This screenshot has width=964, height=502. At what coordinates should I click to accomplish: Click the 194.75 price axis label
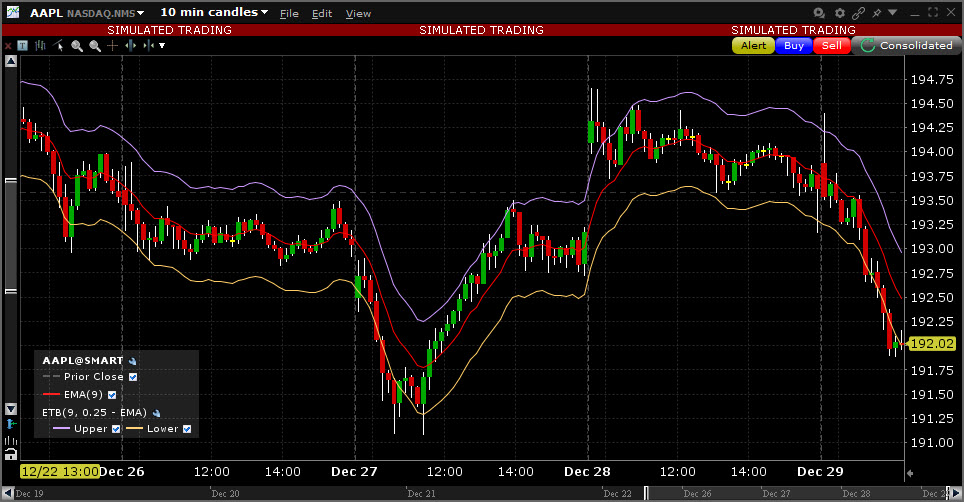point(932,80)
